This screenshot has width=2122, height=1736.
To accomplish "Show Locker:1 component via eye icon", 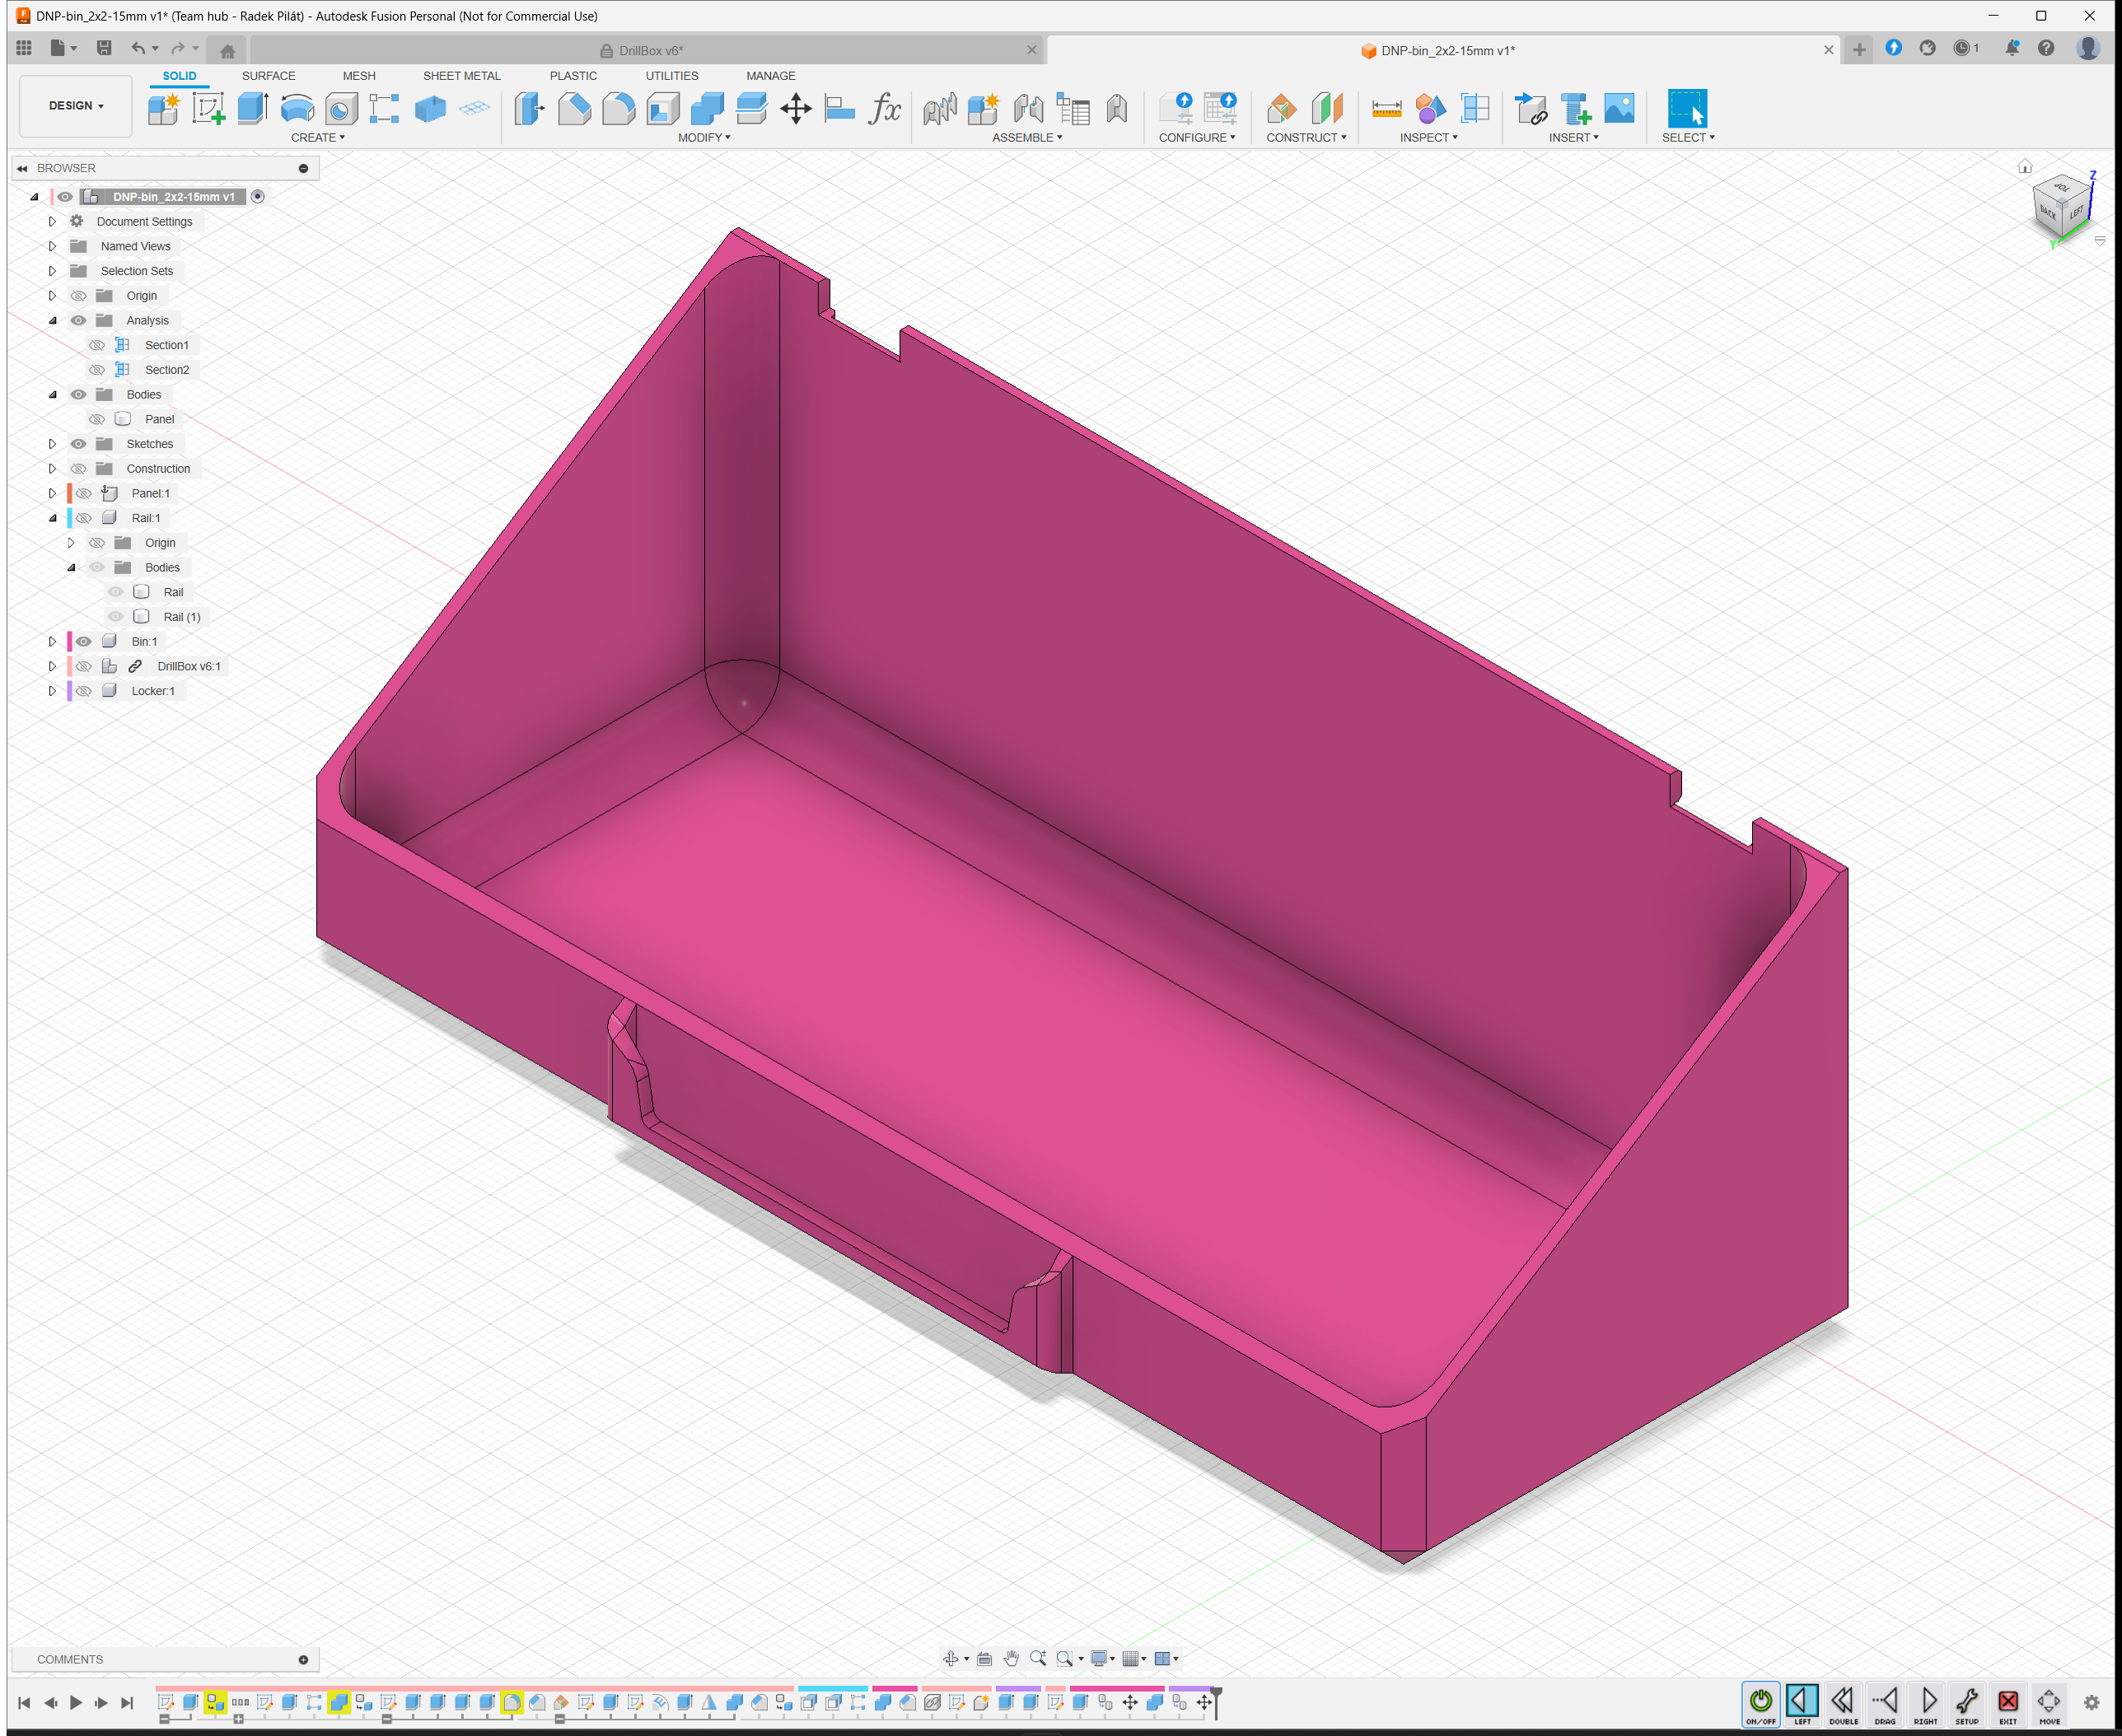I will tap(84, 691).
